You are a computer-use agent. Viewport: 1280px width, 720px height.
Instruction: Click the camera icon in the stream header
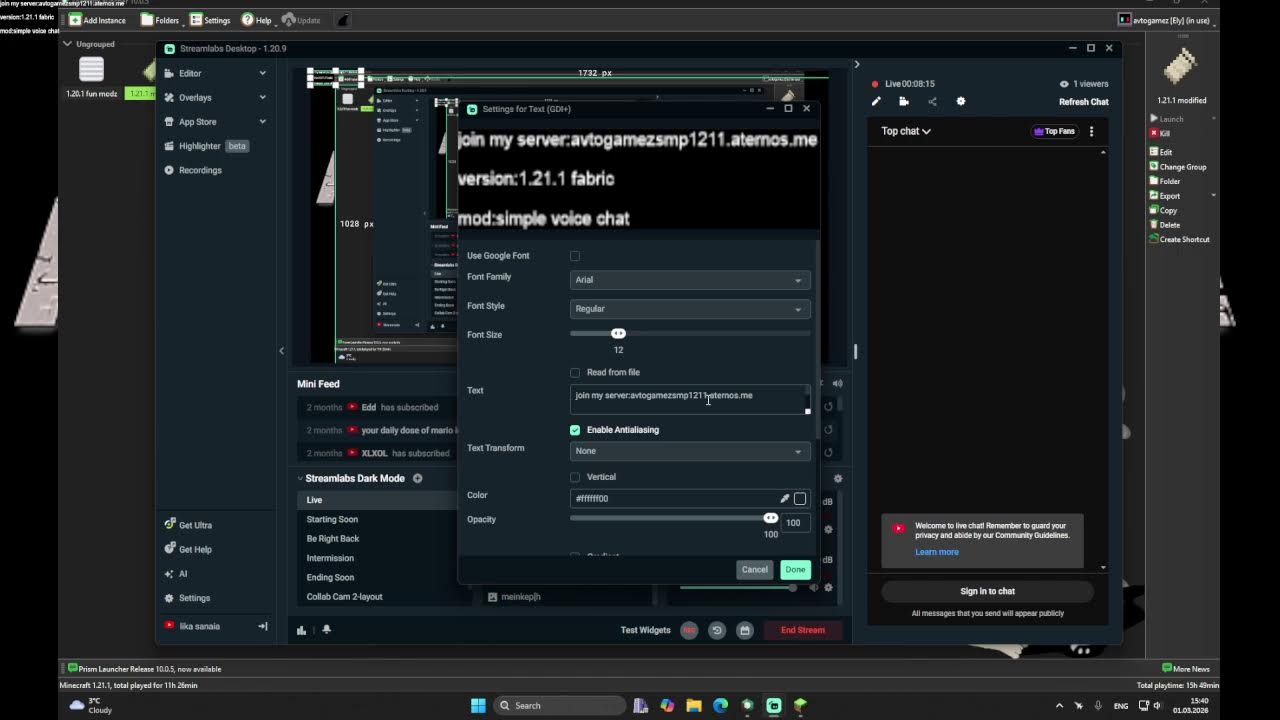tap(904, 101)
